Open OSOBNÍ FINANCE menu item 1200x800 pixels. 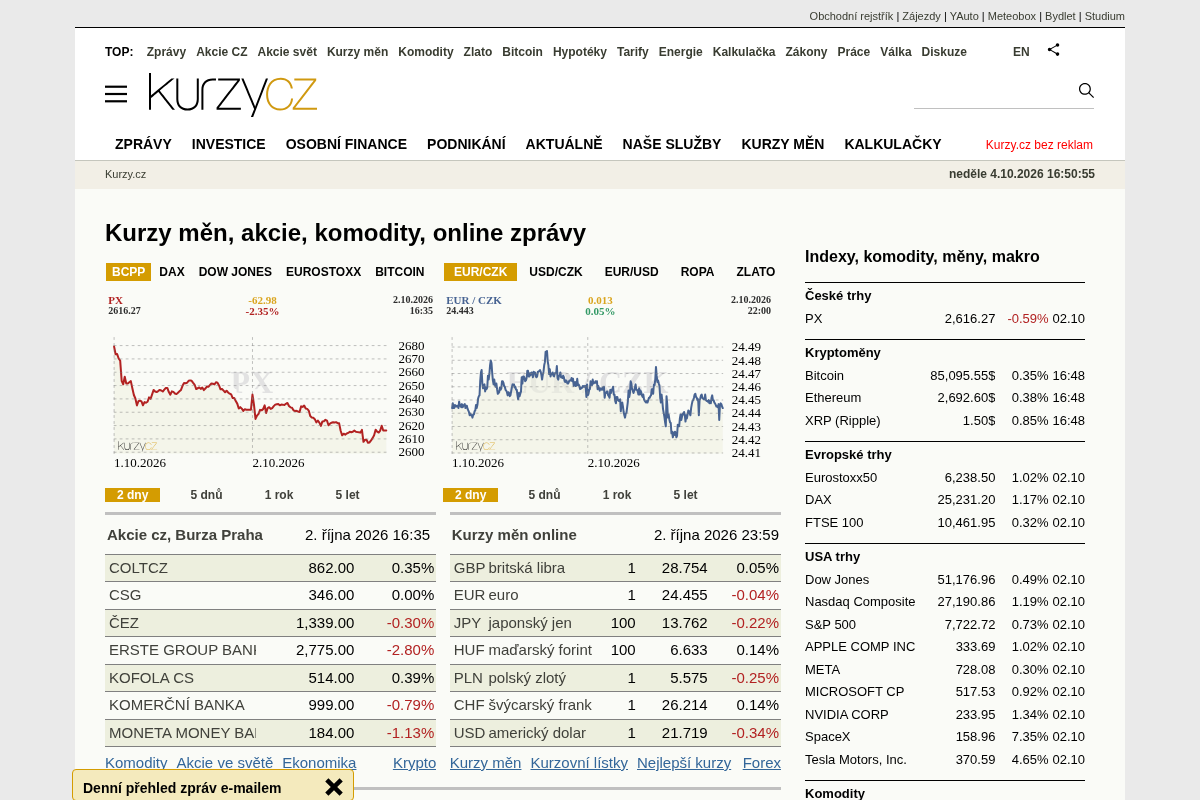[346, 144]
